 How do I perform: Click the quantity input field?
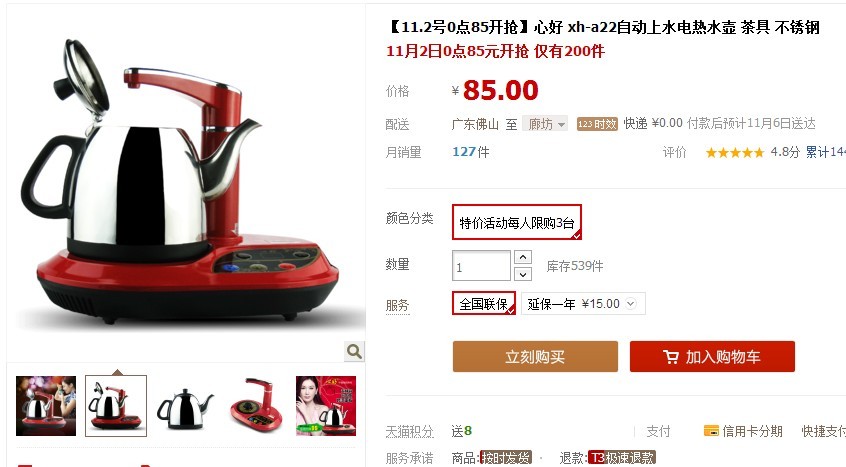(x=481, y=266)
